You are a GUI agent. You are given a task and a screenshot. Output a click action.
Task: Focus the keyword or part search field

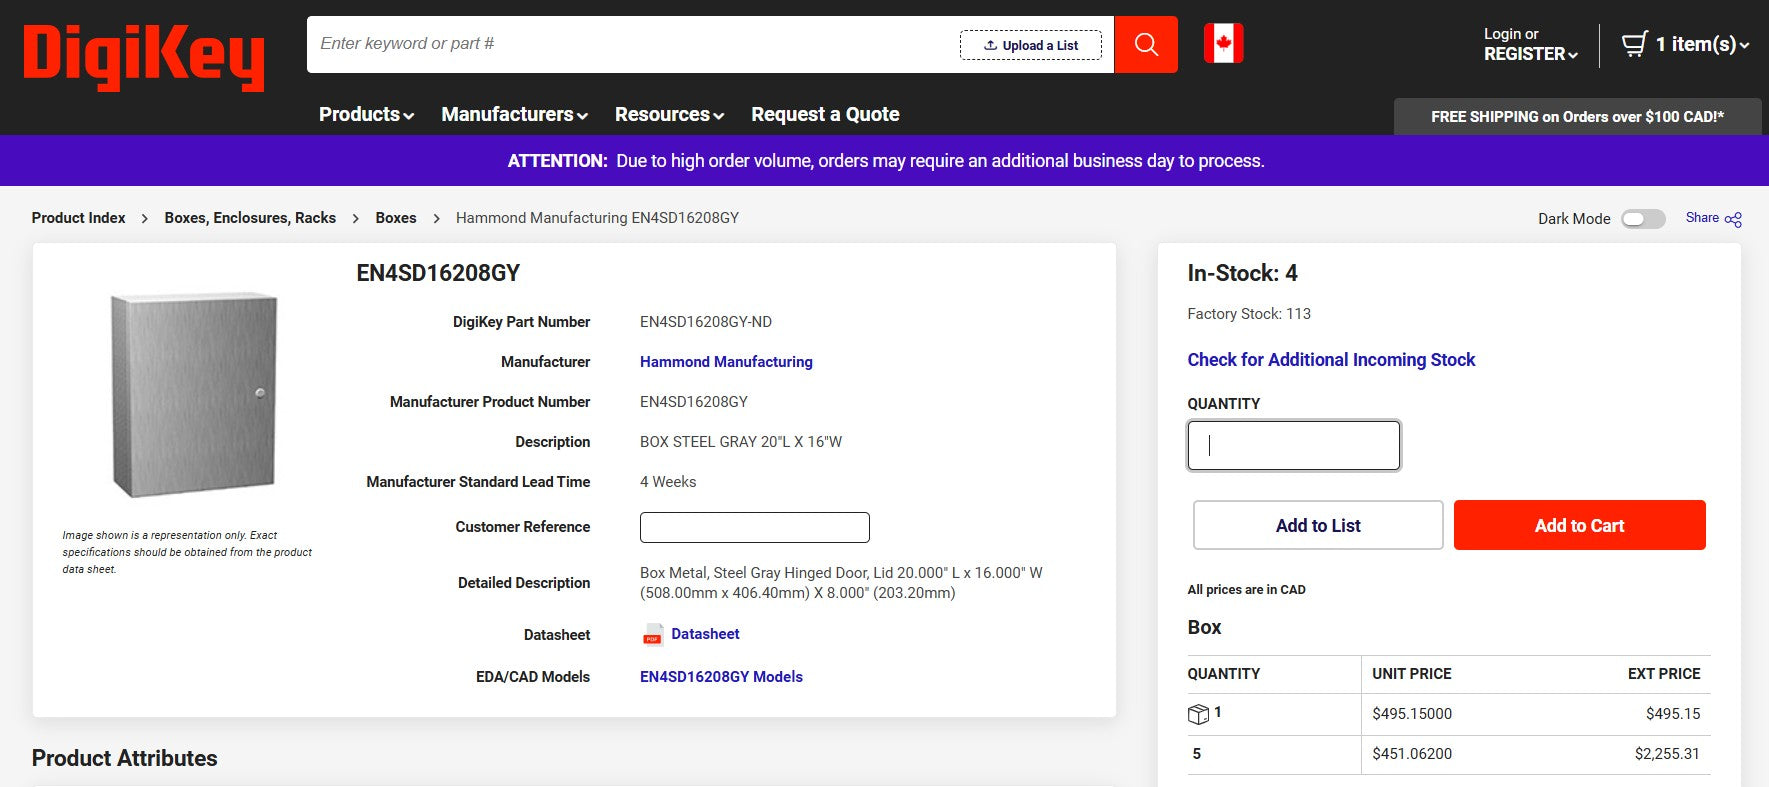pyautogui.click(x=635, y=44)
